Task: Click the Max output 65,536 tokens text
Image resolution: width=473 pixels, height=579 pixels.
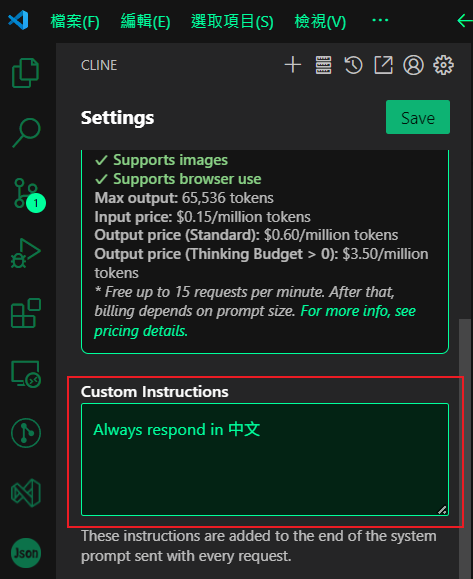Action: tap(184, 198)
